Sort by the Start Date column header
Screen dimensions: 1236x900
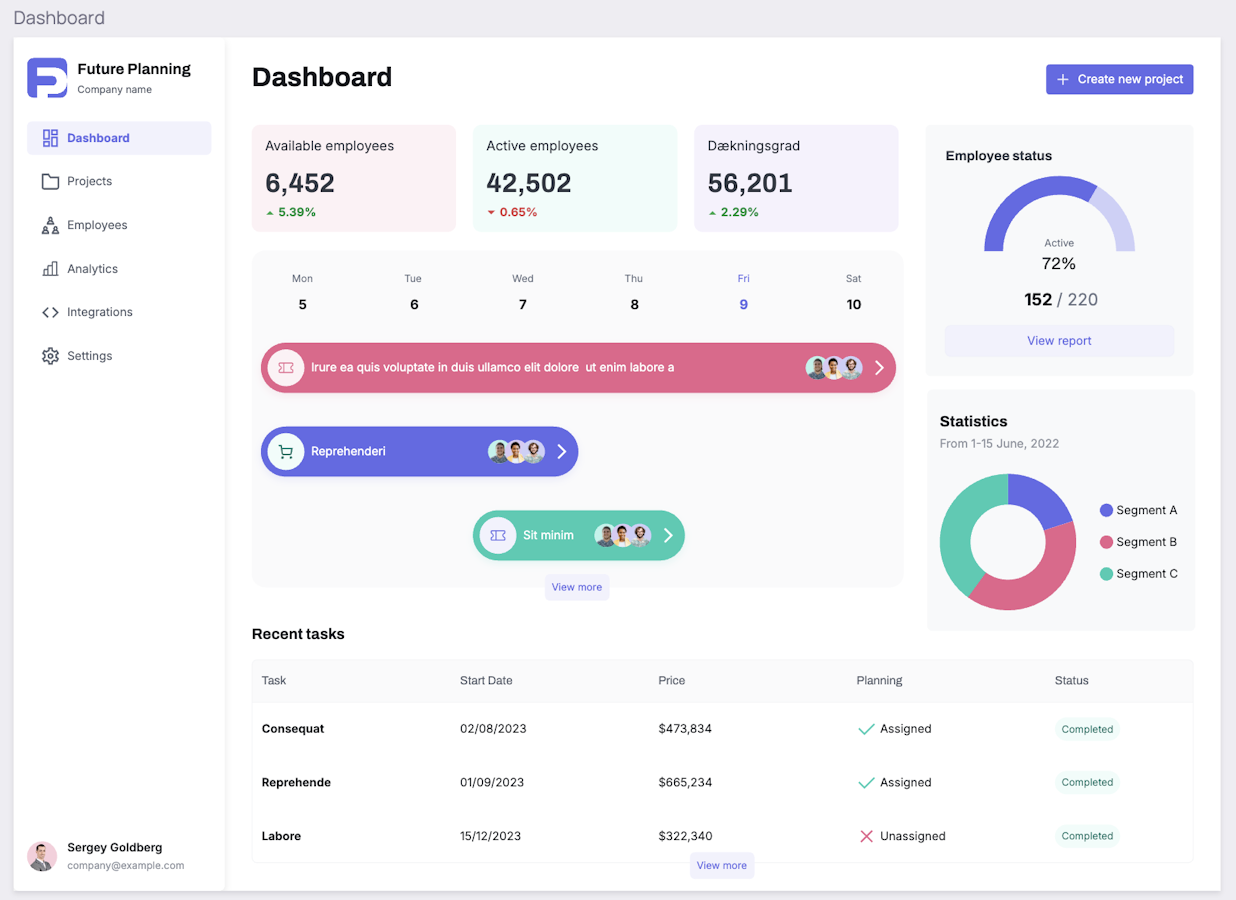pyautogui.click(x=486, y=681)
